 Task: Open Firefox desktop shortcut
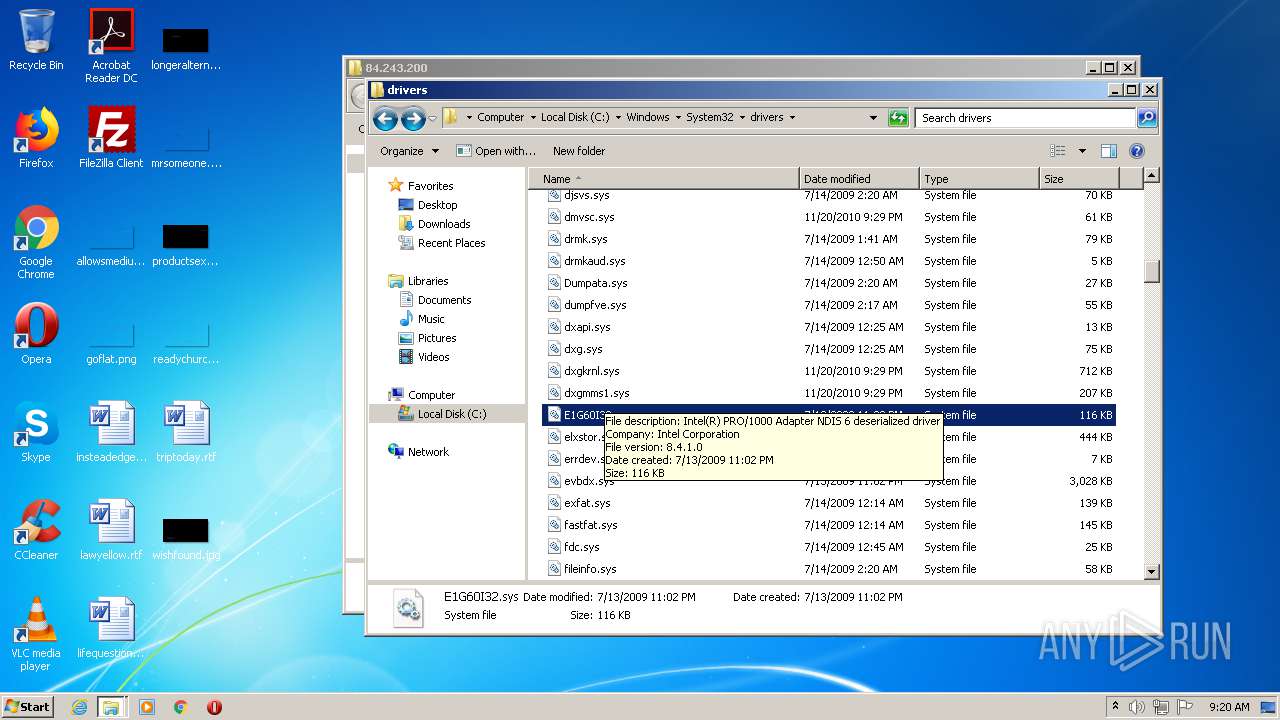pyautogui.click(x=36, y=138)
